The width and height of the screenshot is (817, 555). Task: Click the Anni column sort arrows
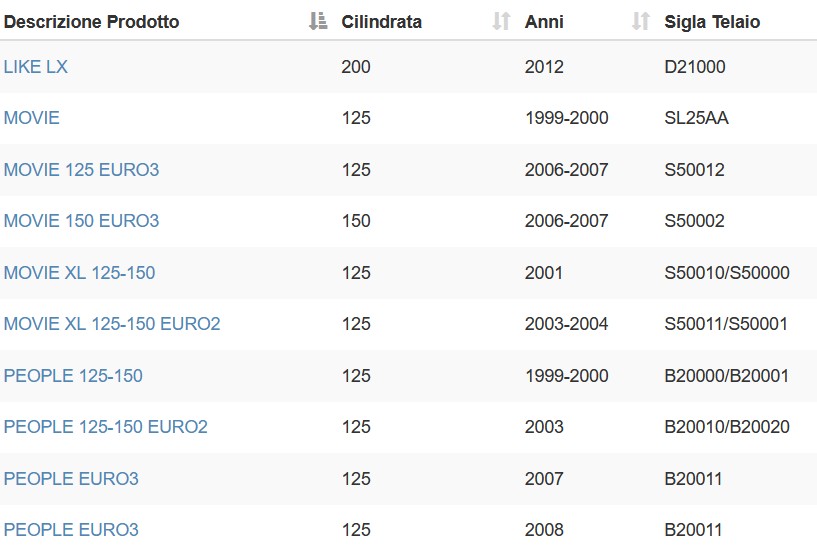[640, 21]
